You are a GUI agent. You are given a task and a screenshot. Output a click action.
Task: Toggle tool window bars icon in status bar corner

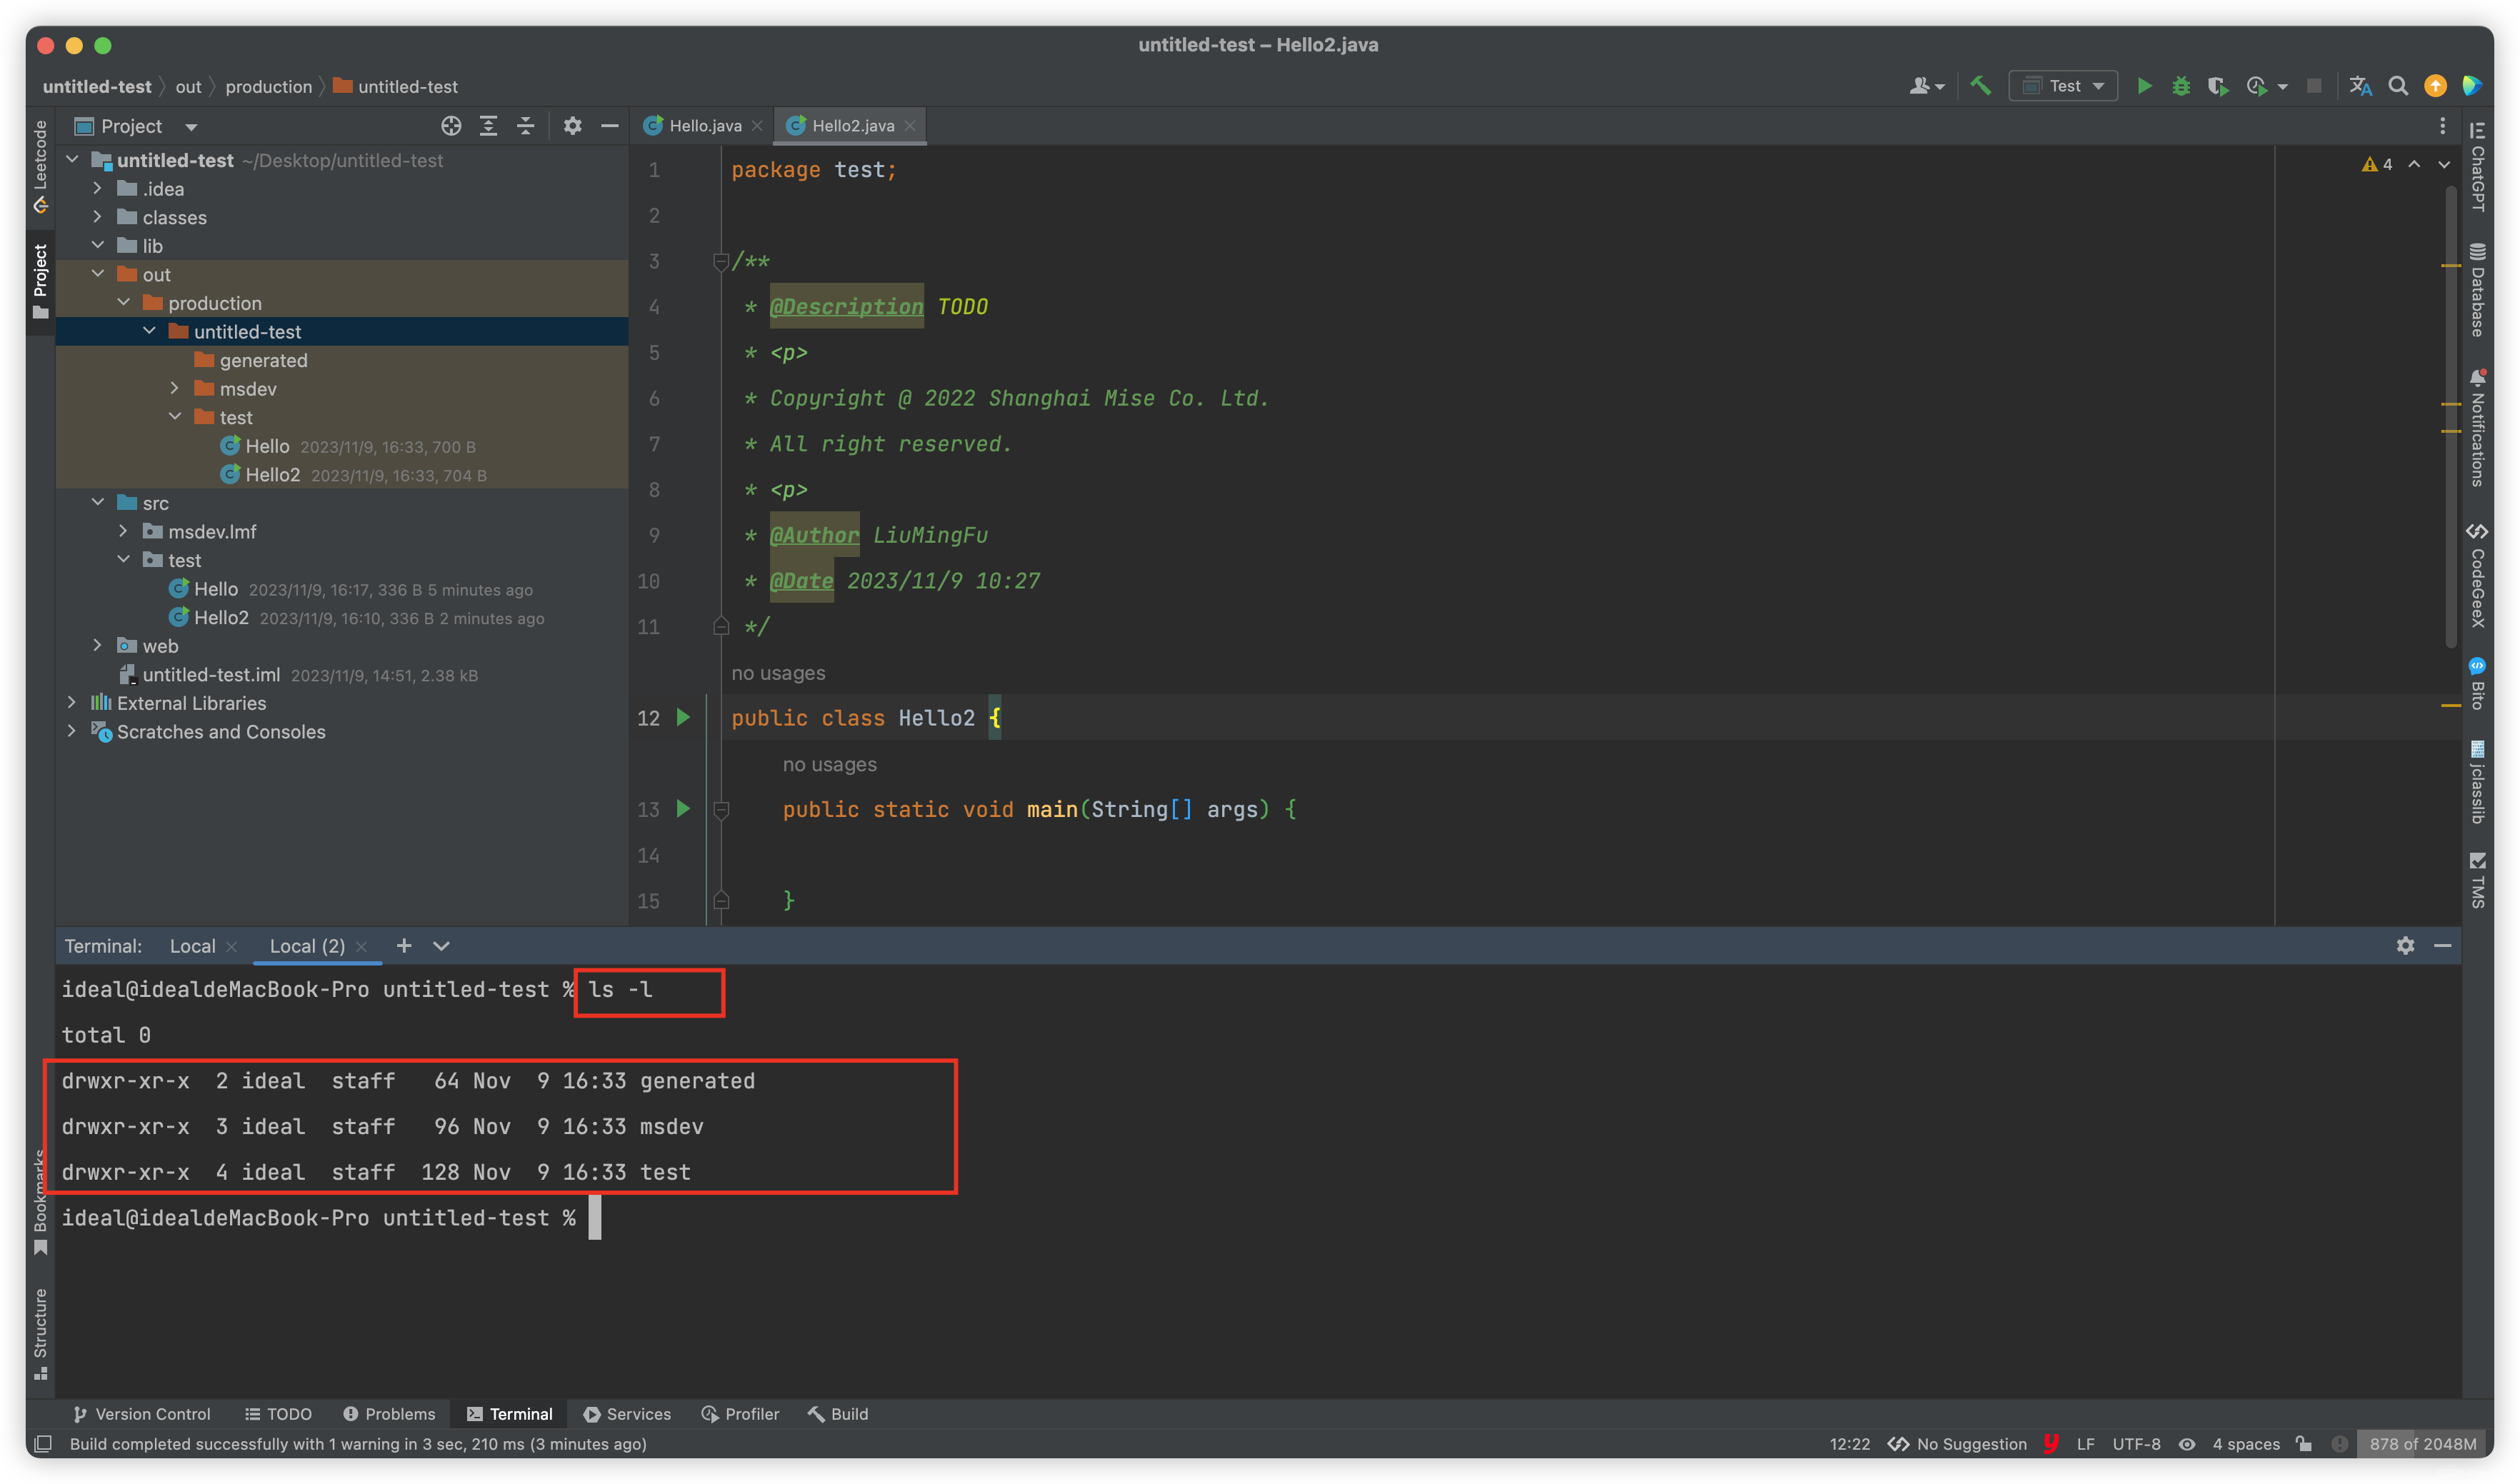pos(43,1443)
